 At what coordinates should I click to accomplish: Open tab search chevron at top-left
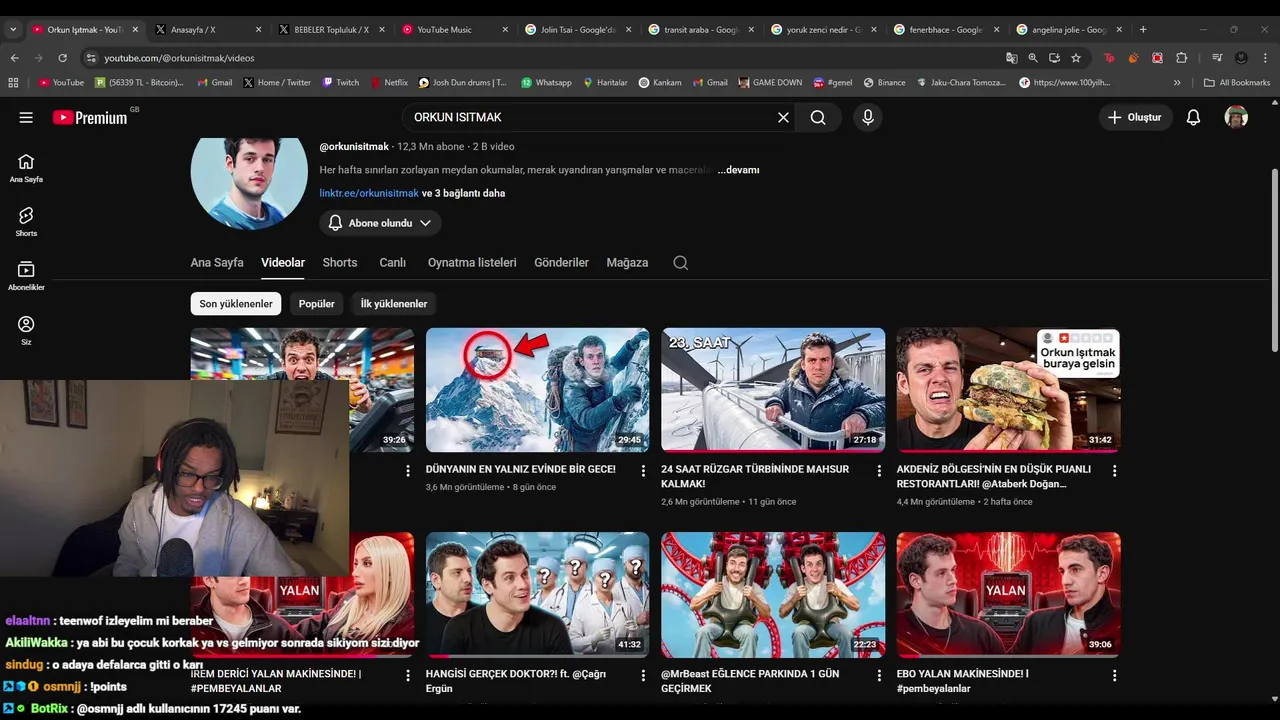[x=13, y=30]
